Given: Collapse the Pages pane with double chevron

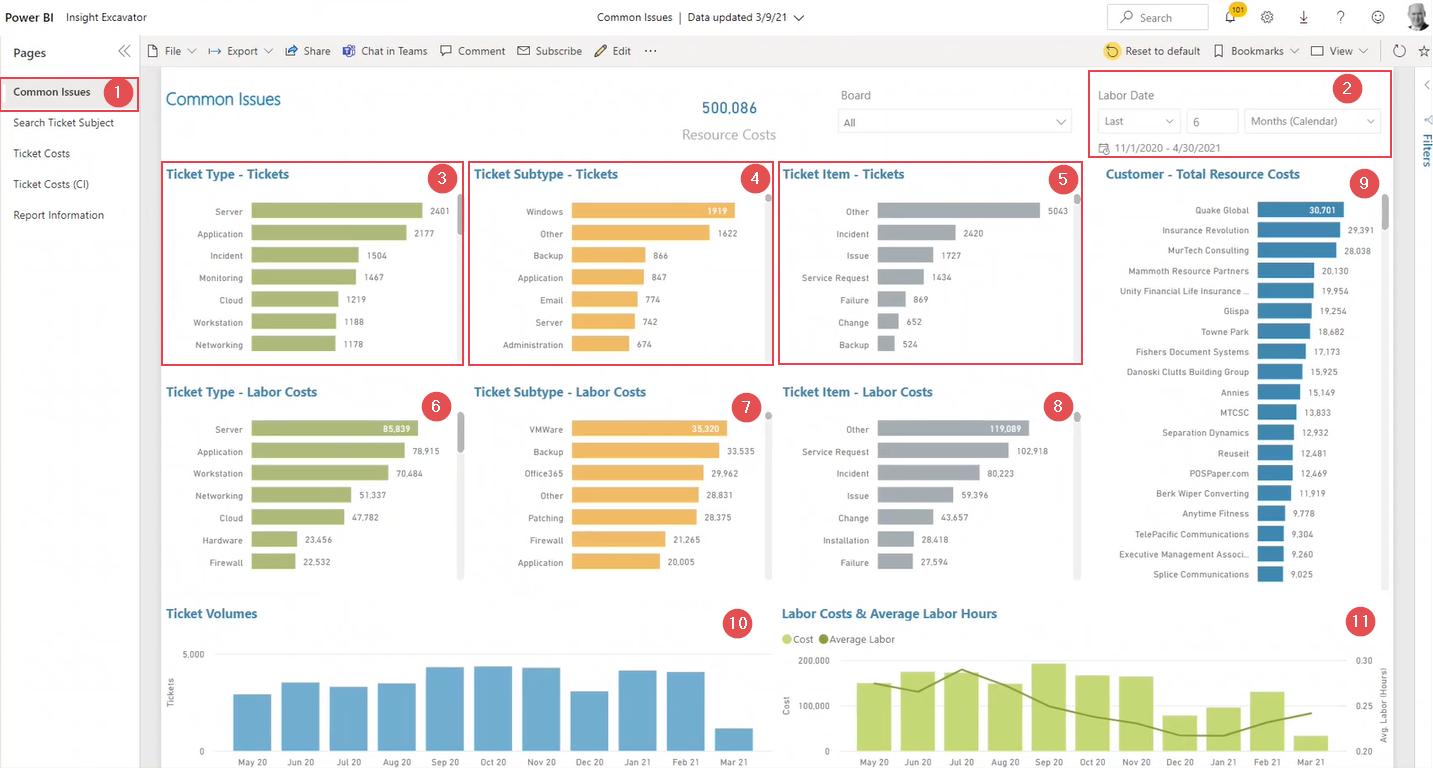Looking at the screenshot, I should (x=124, y=51).
